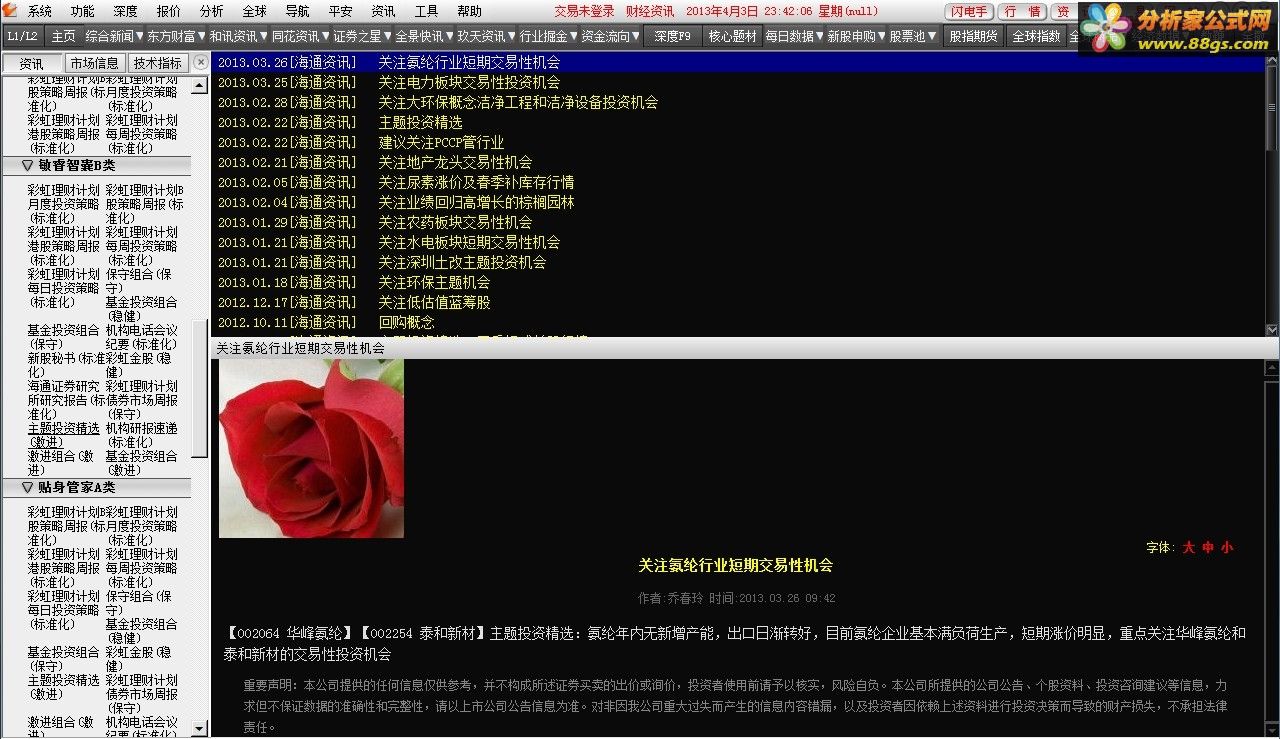The image size is (1280, 739).
Task: Open news 关注尿素涨价及春季补库存行情
Action: point(476,182)
